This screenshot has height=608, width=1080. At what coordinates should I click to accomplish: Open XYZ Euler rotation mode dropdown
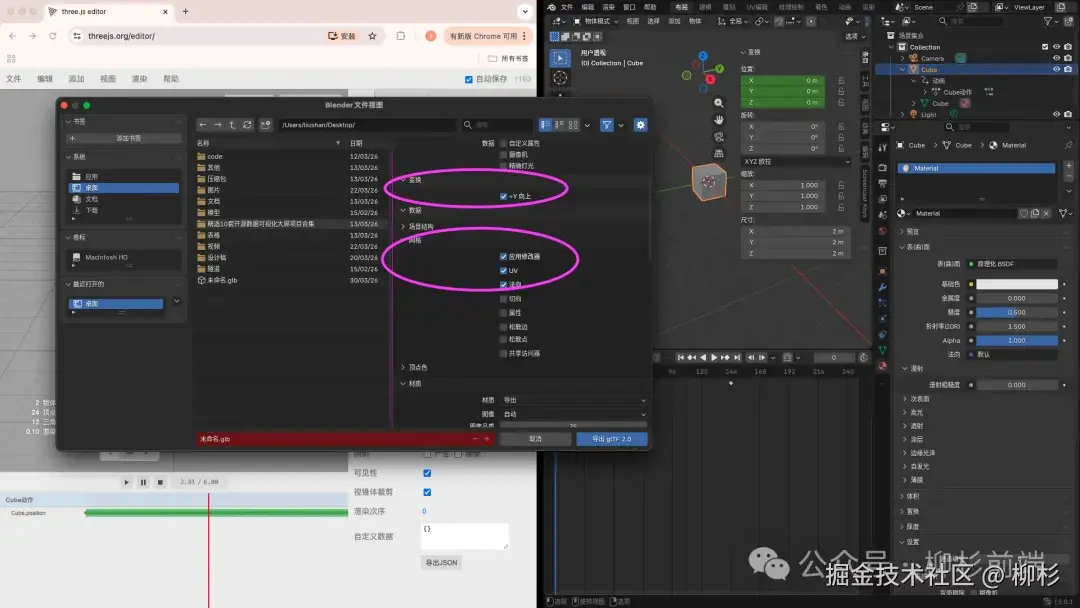(x=796, y=161)
